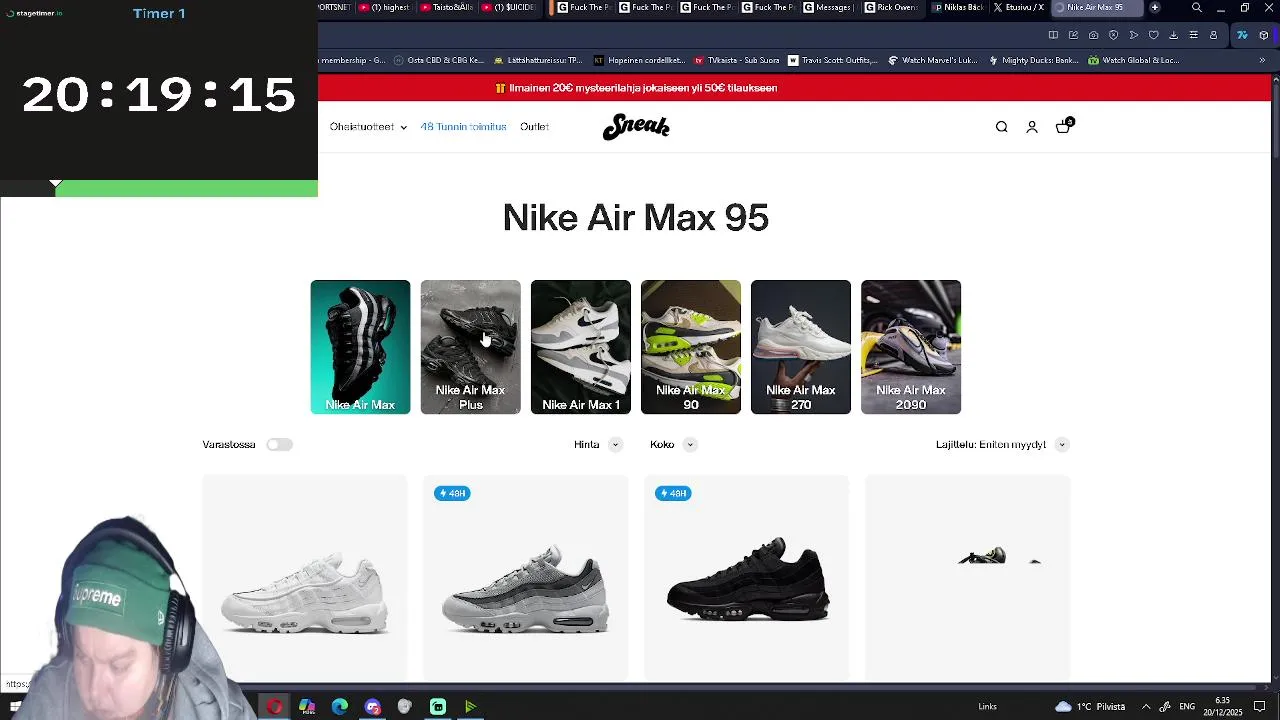Open the white Air Max 95 product
The width and height of the screenshot is (1280, 720).
(305, 578)
